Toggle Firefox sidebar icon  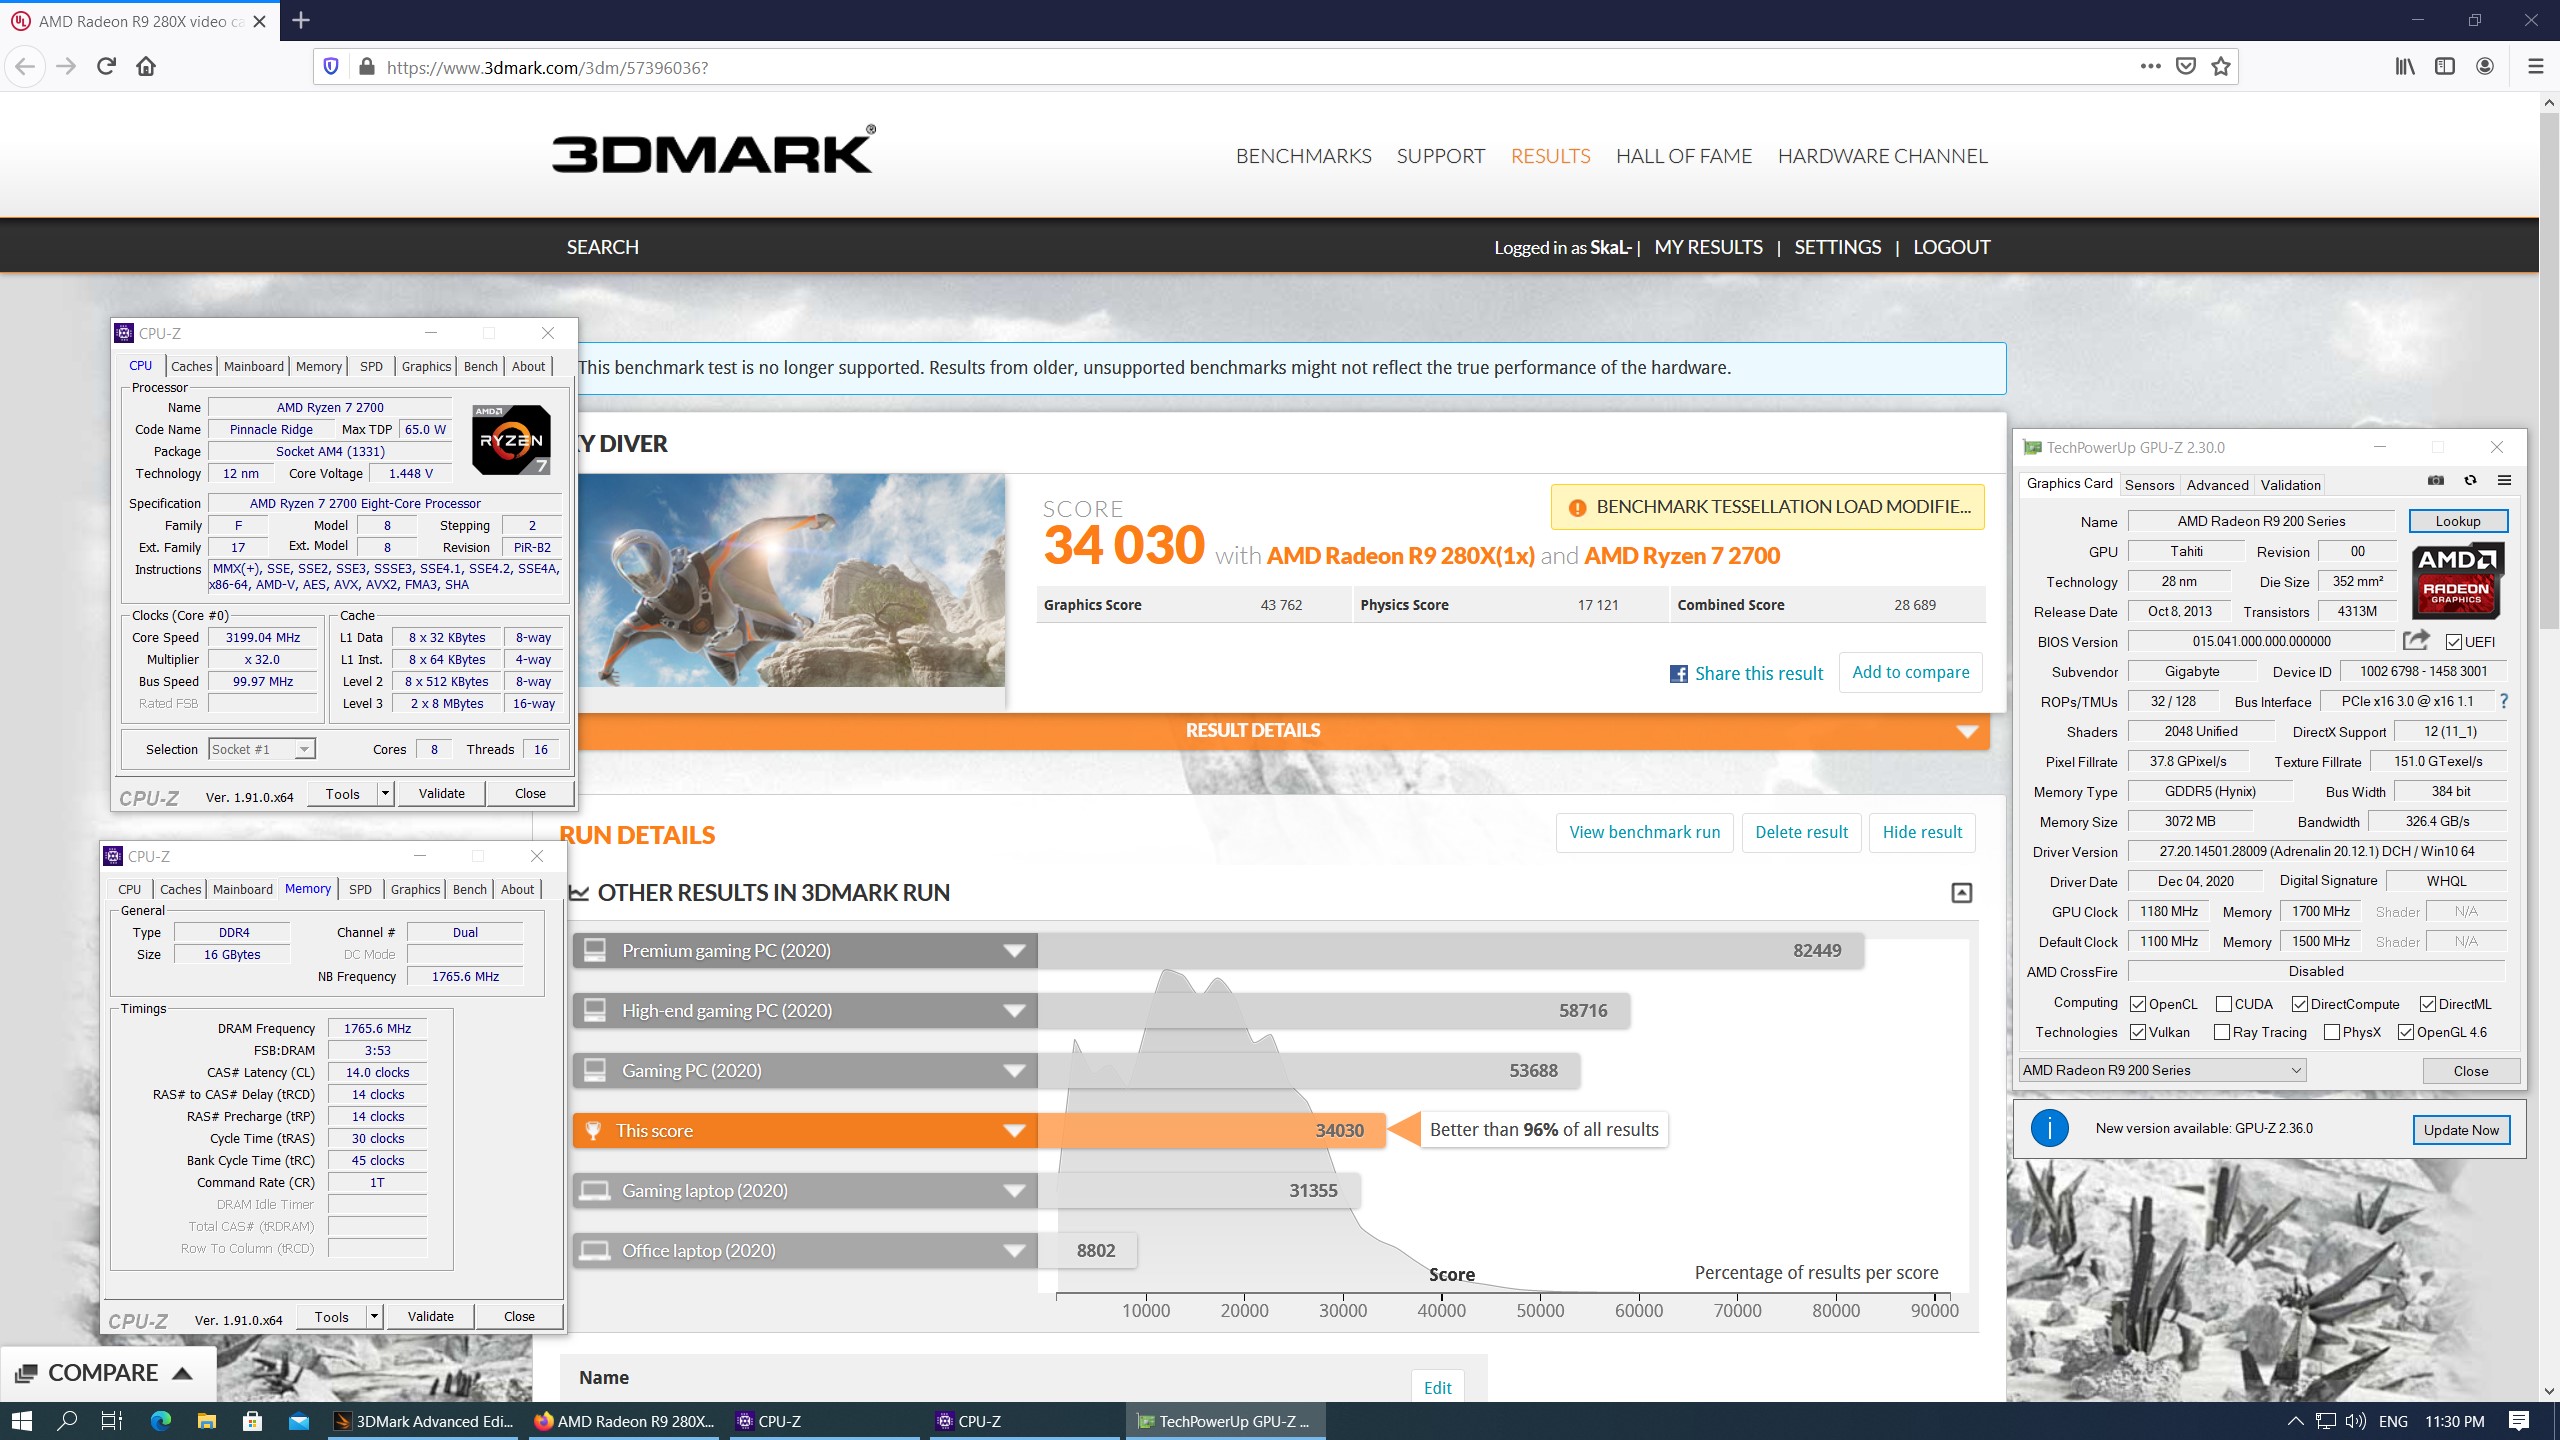(2445, 67)
